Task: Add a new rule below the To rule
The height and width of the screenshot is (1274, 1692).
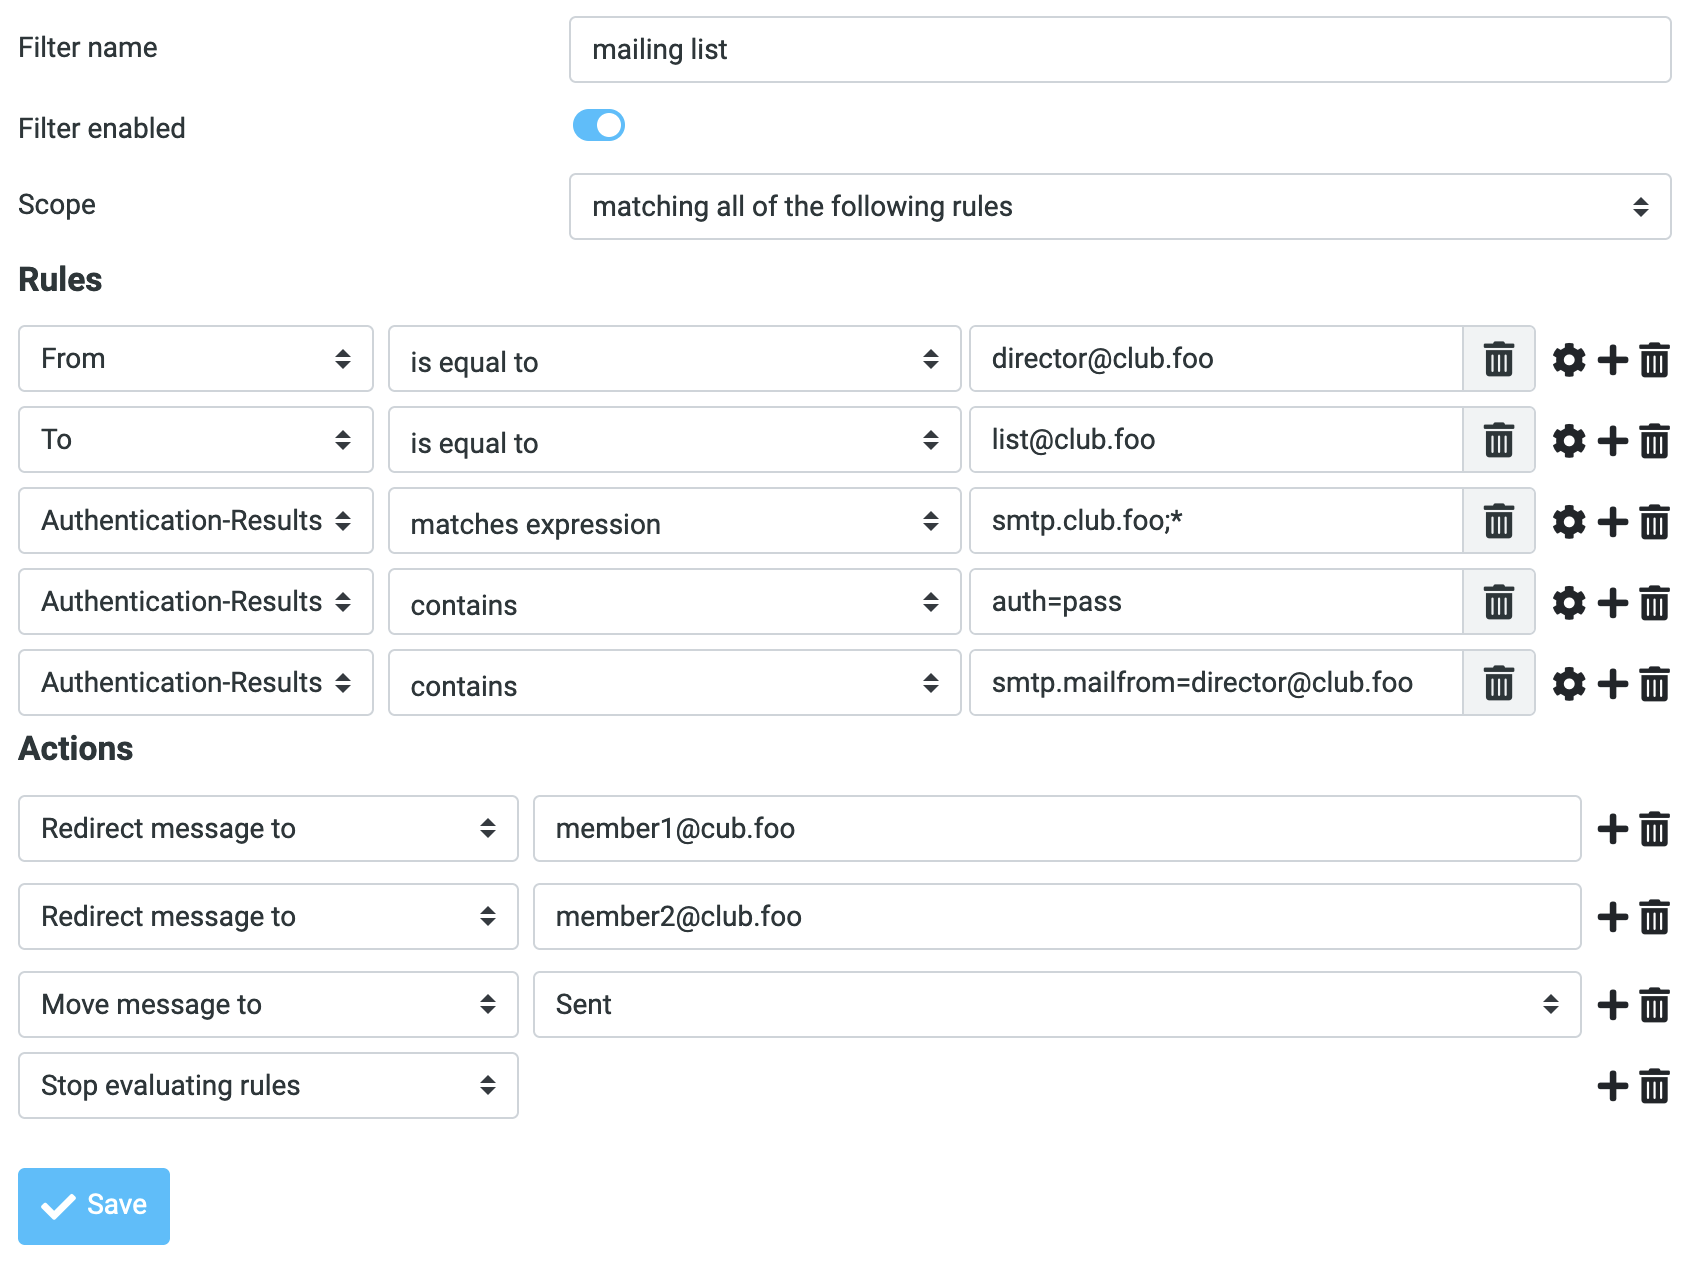Action: click(1612, 440)
